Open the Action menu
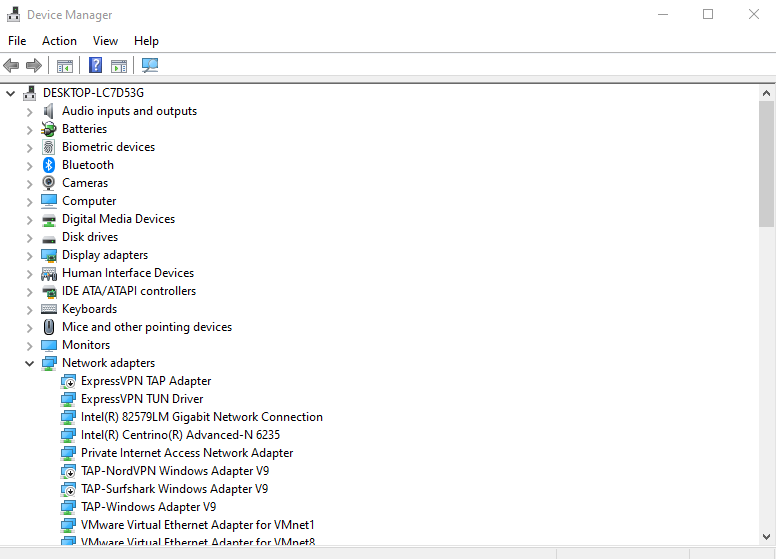 (59, 41)
